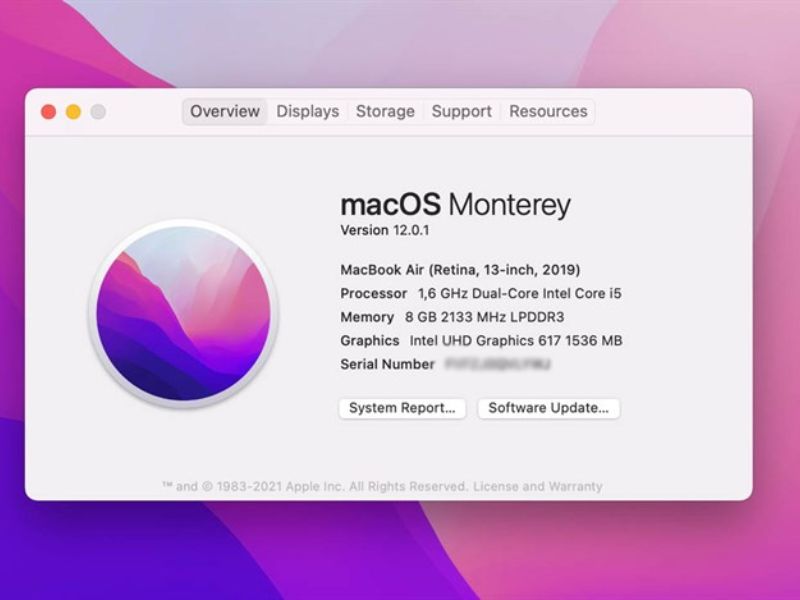Screen dimensions: 800x600
Task: Open the Storage tab
Action: click(x=385, y=111)
